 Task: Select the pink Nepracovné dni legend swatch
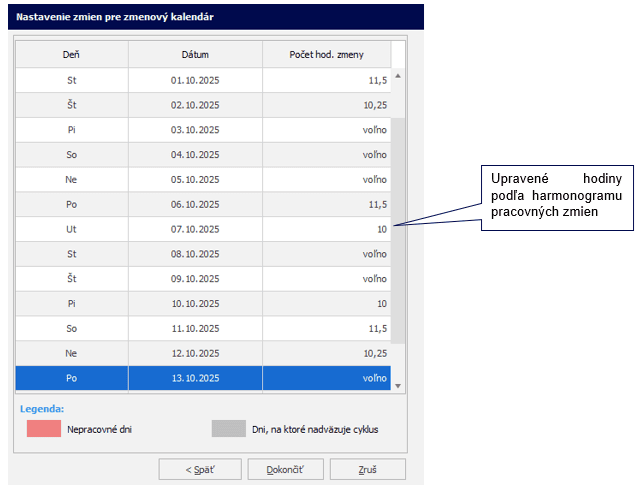tap(43, 429)
